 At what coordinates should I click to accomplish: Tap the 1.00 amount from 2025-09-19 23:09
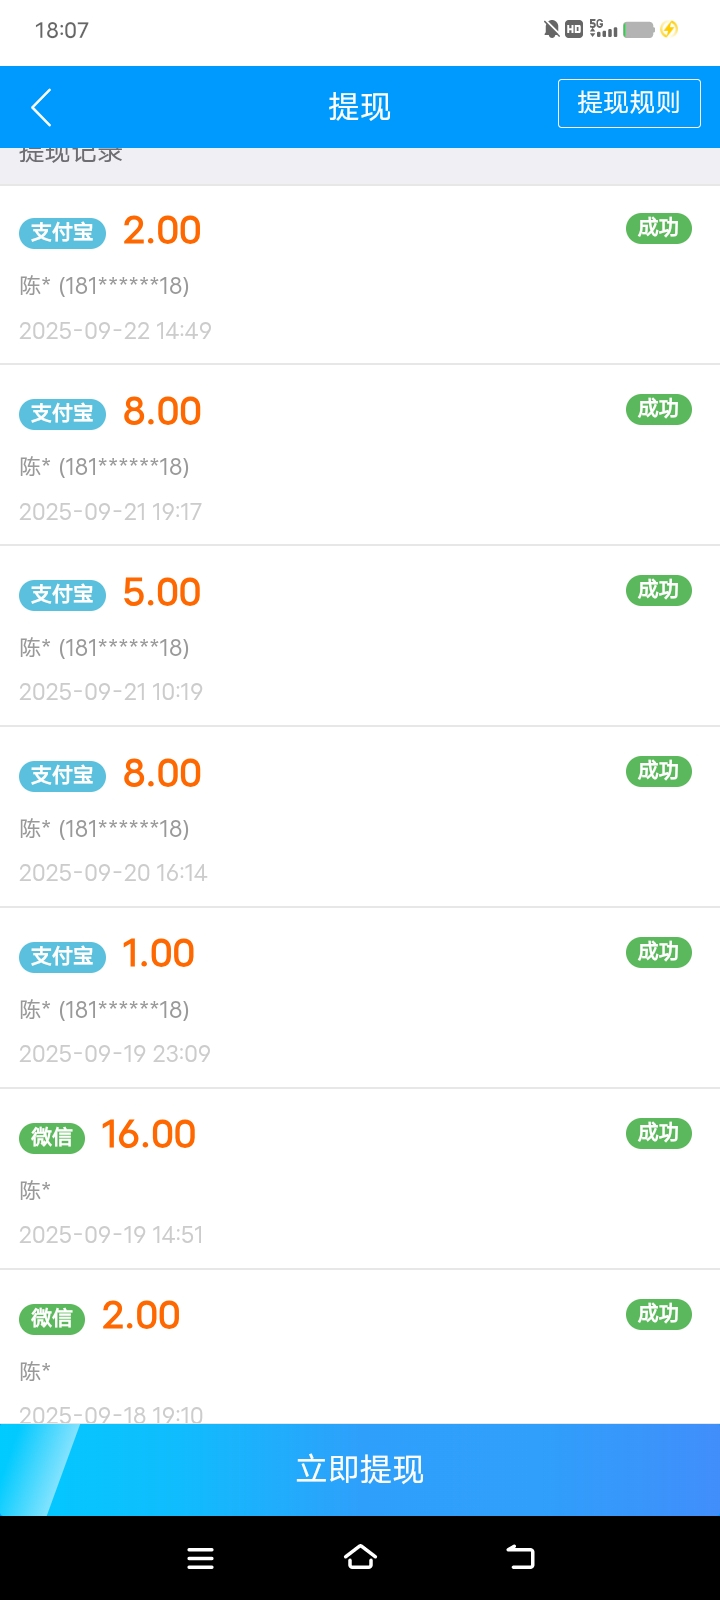[x=158, y=953]
